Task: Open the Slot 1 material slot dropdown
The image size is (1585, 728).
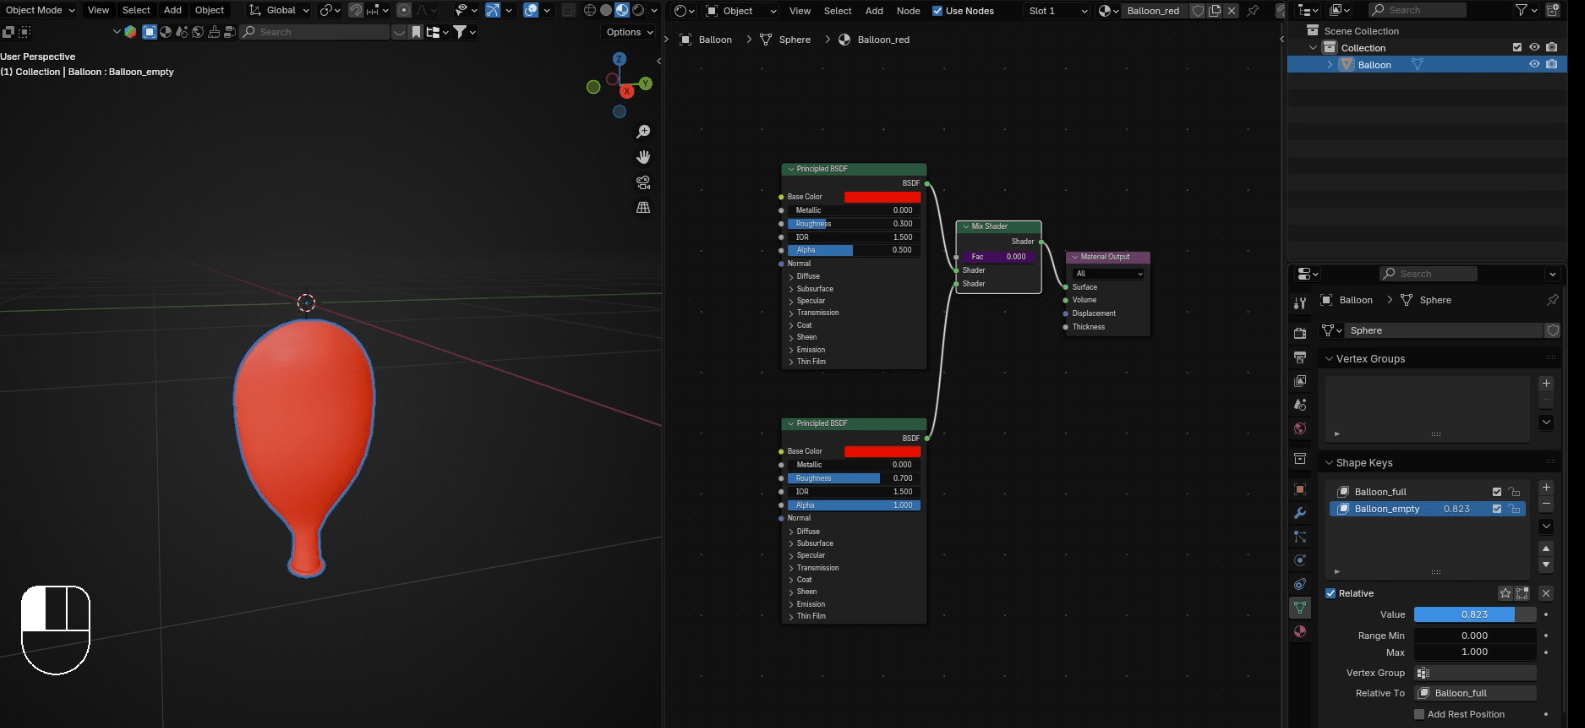Action: point(1058,11)
